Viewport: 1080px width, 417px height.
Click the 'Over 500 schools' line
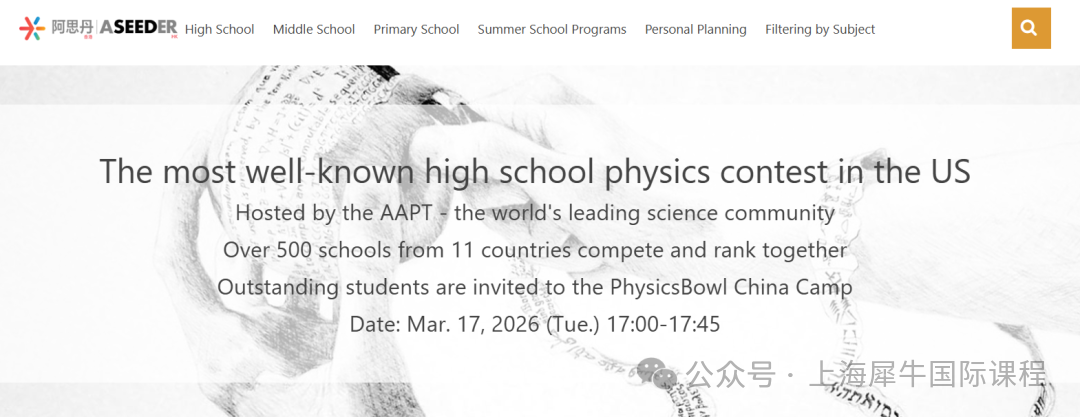tap(535, 250)
